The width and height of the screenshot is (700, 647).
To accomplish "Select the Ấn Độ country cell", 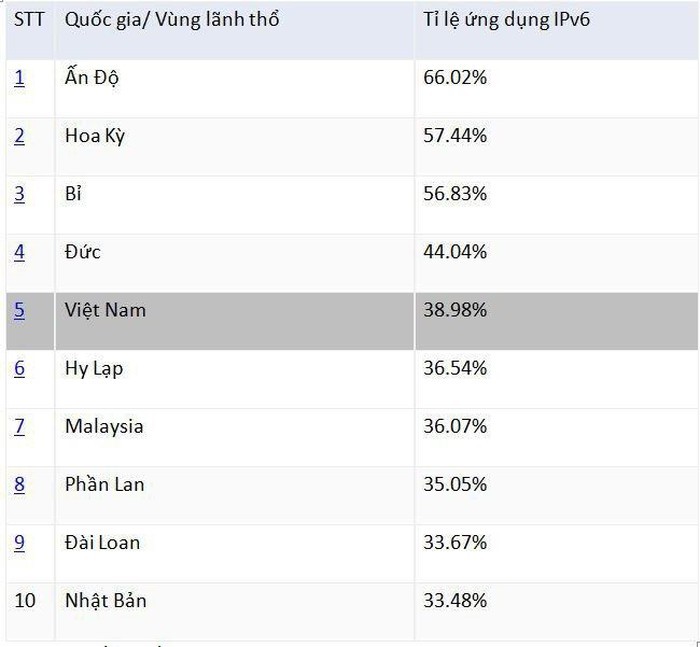I will (x=91, y=77).
